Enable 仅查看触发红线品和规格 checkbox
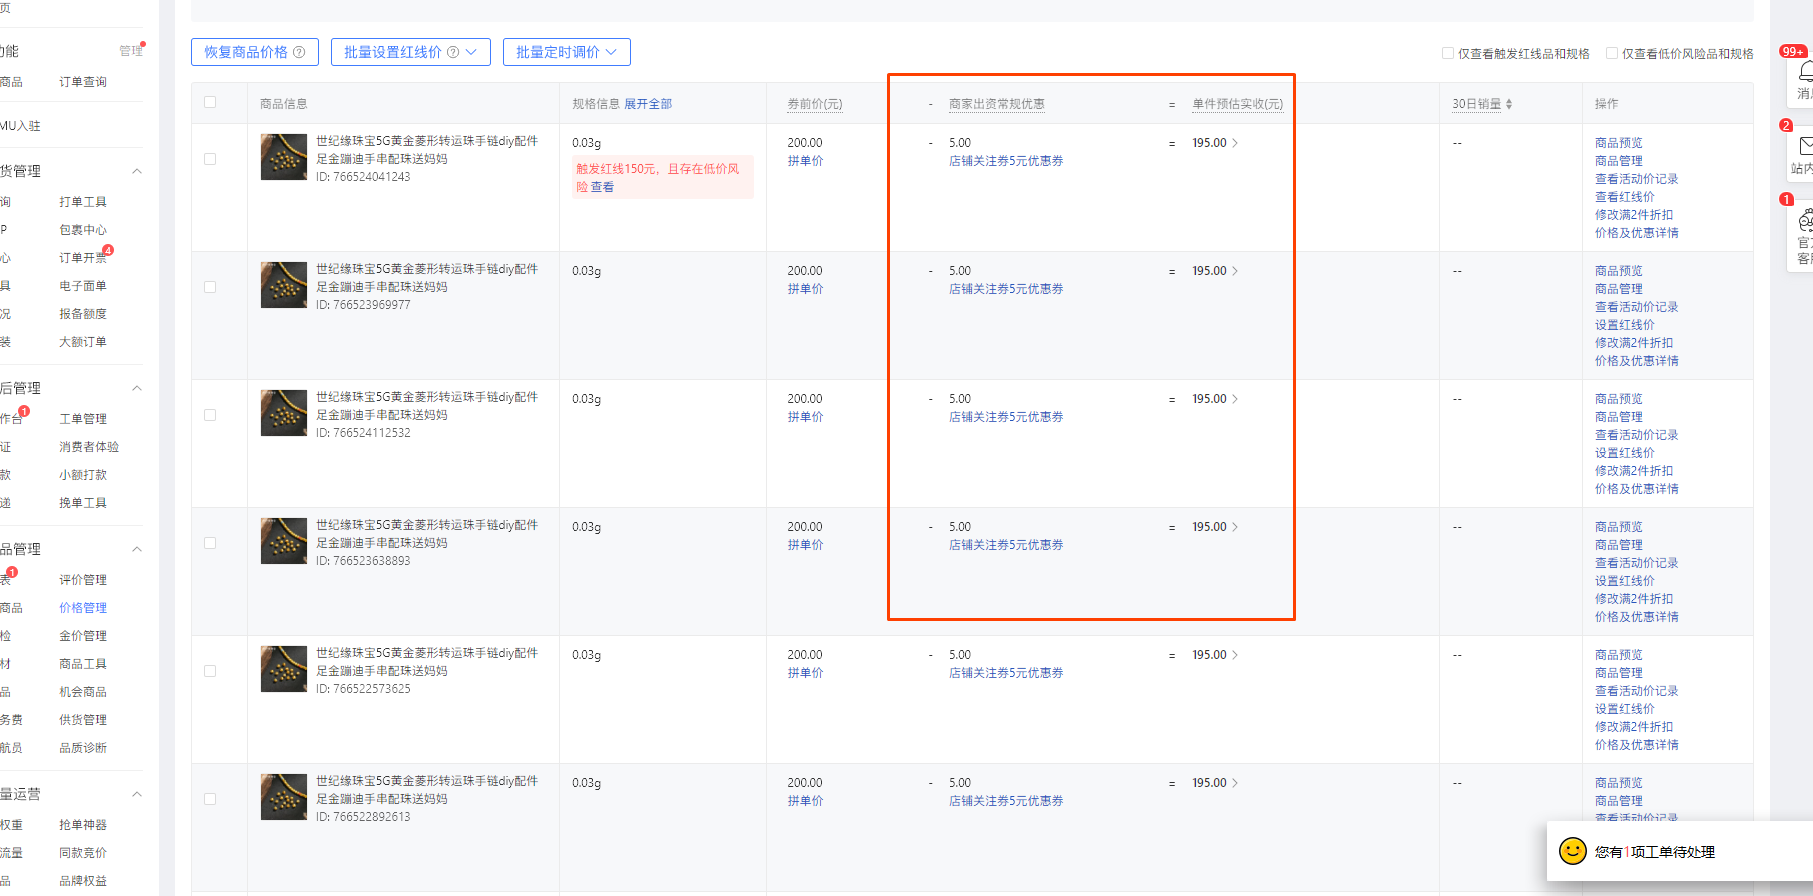This screenshot has height=896, width=1813. (x=1448, y=53)
